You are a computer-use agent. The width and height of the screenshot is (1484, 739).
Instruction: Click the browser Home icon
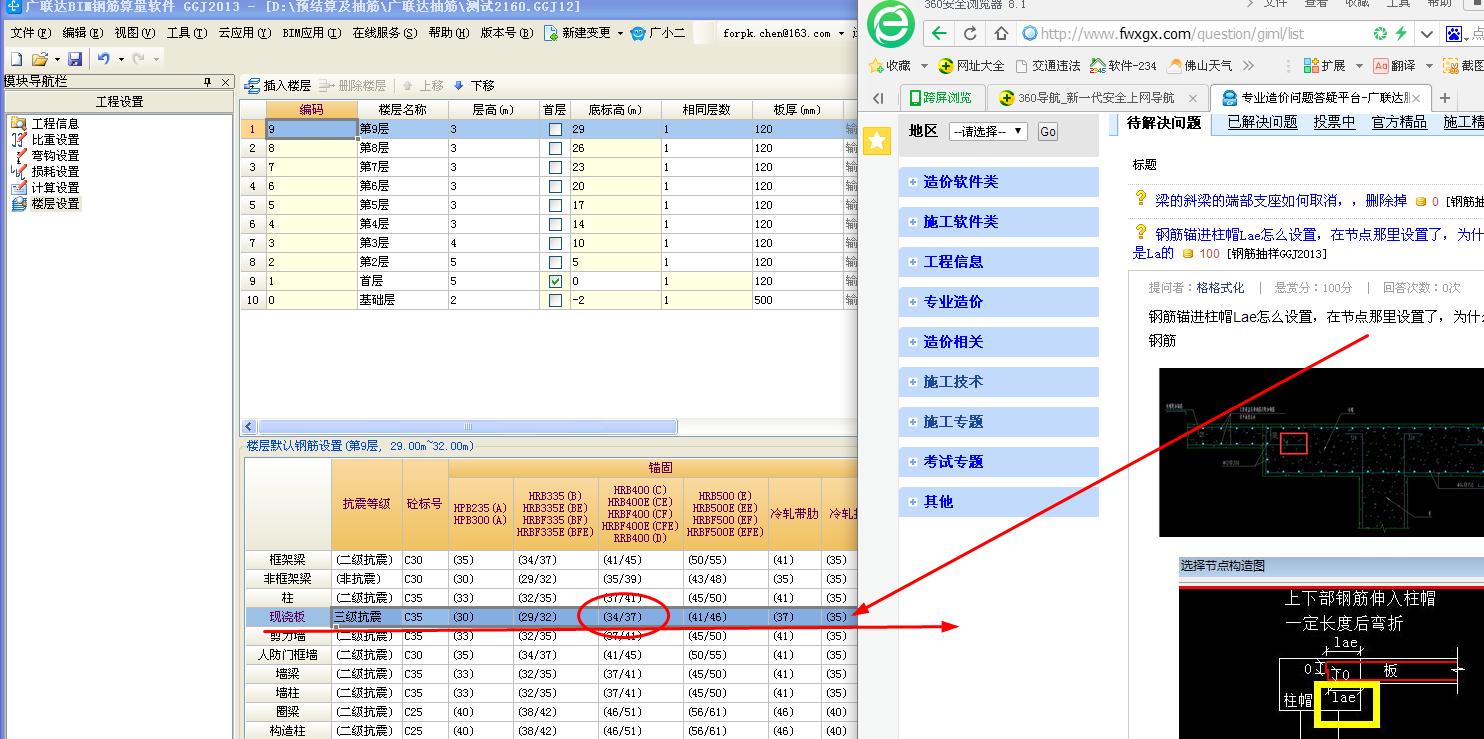coord(1000,34)
